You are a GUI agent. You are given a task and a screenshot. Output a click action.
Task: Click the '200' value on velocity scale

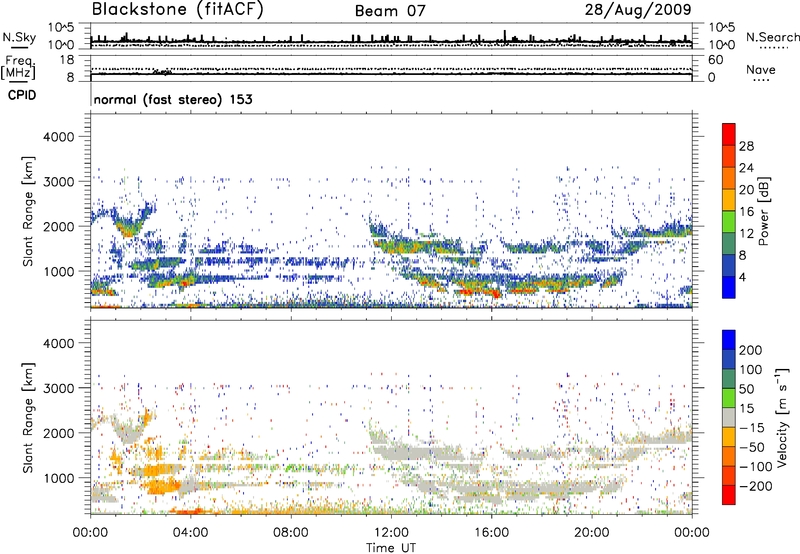751,350
